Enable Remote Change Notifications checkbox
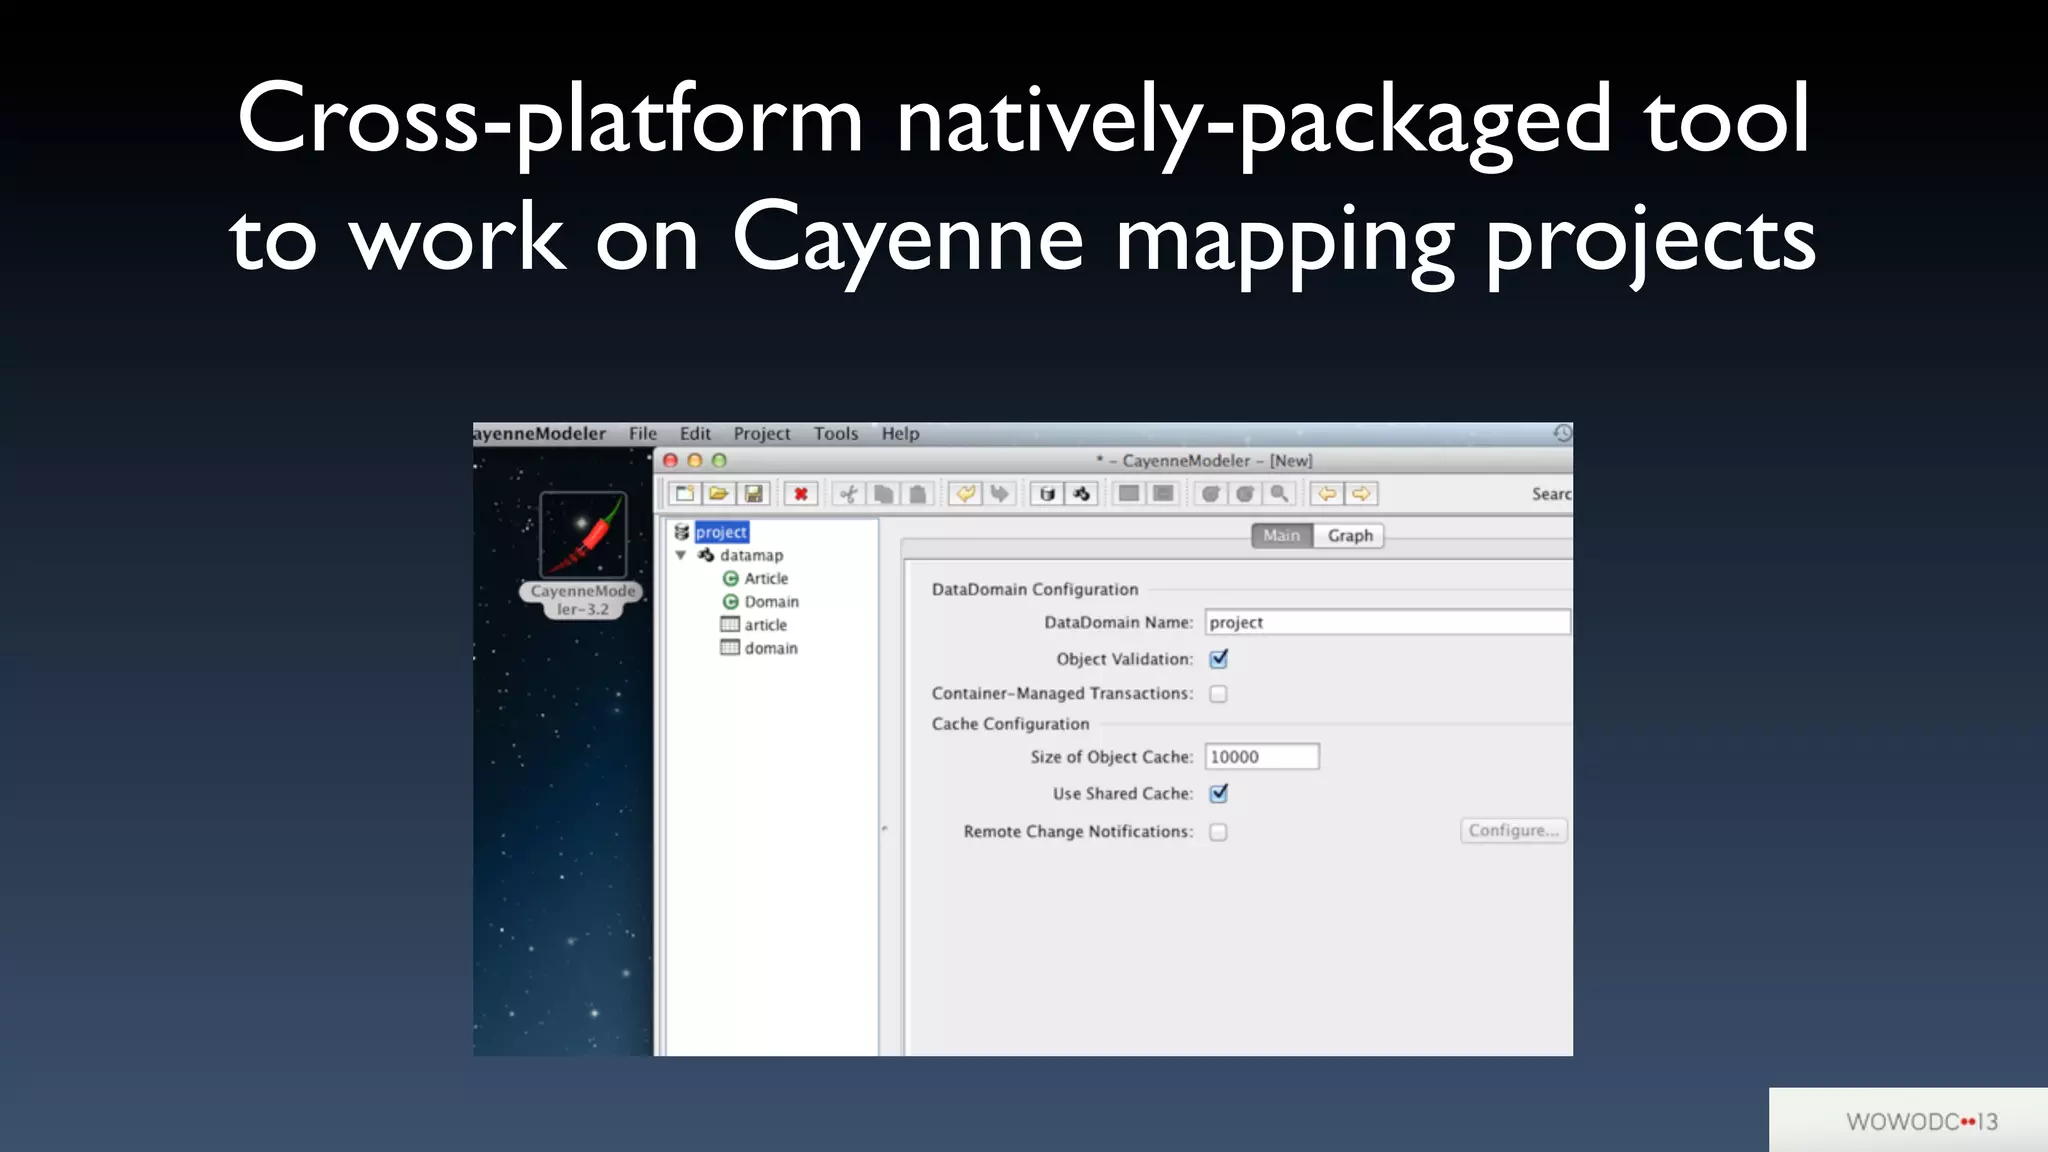 [1218, 831]
